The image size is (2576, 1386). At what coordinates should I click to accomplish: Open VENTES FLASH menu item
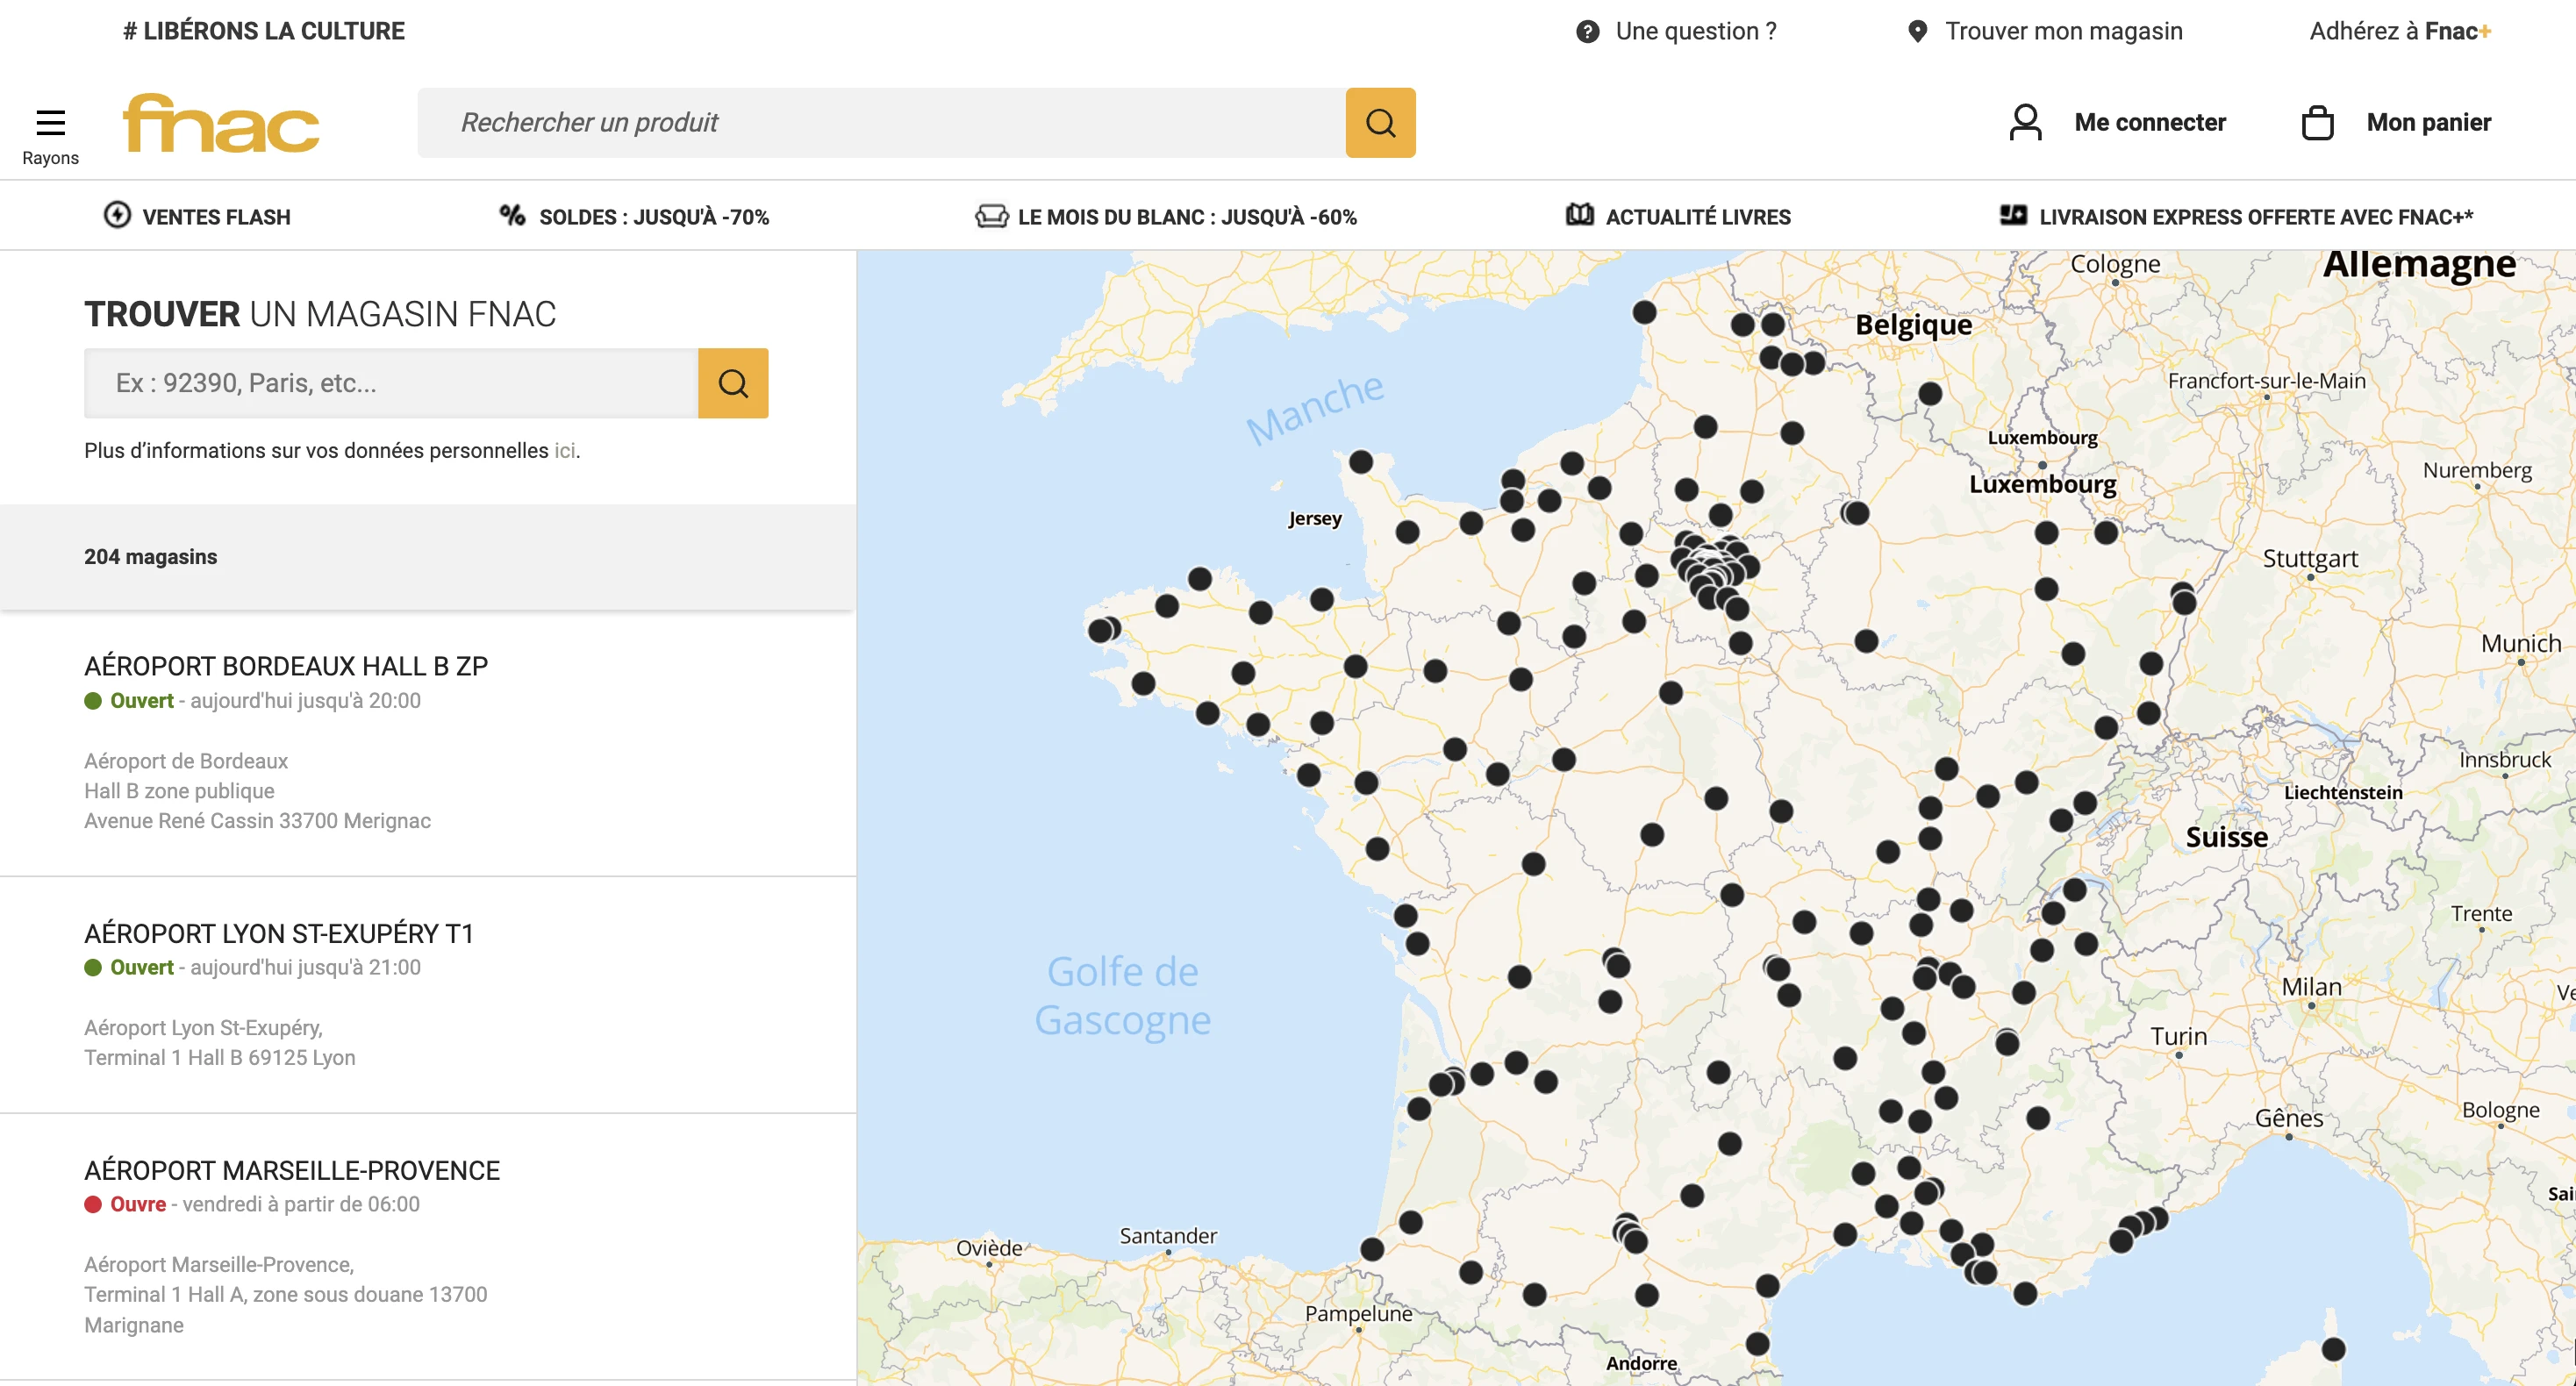tap(197, 216)
